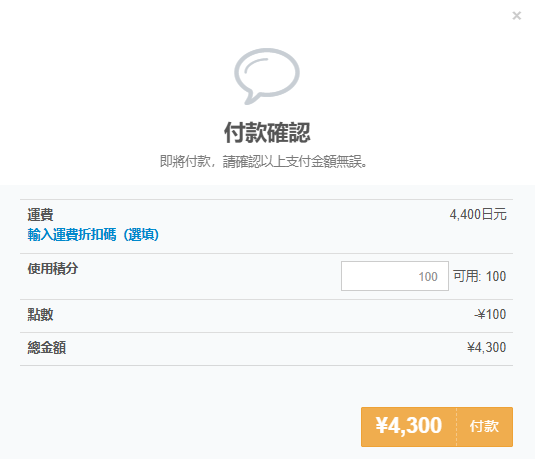
Task: Click the speech bubble icon
Action: pyautogui.click(x=267, y=76)
